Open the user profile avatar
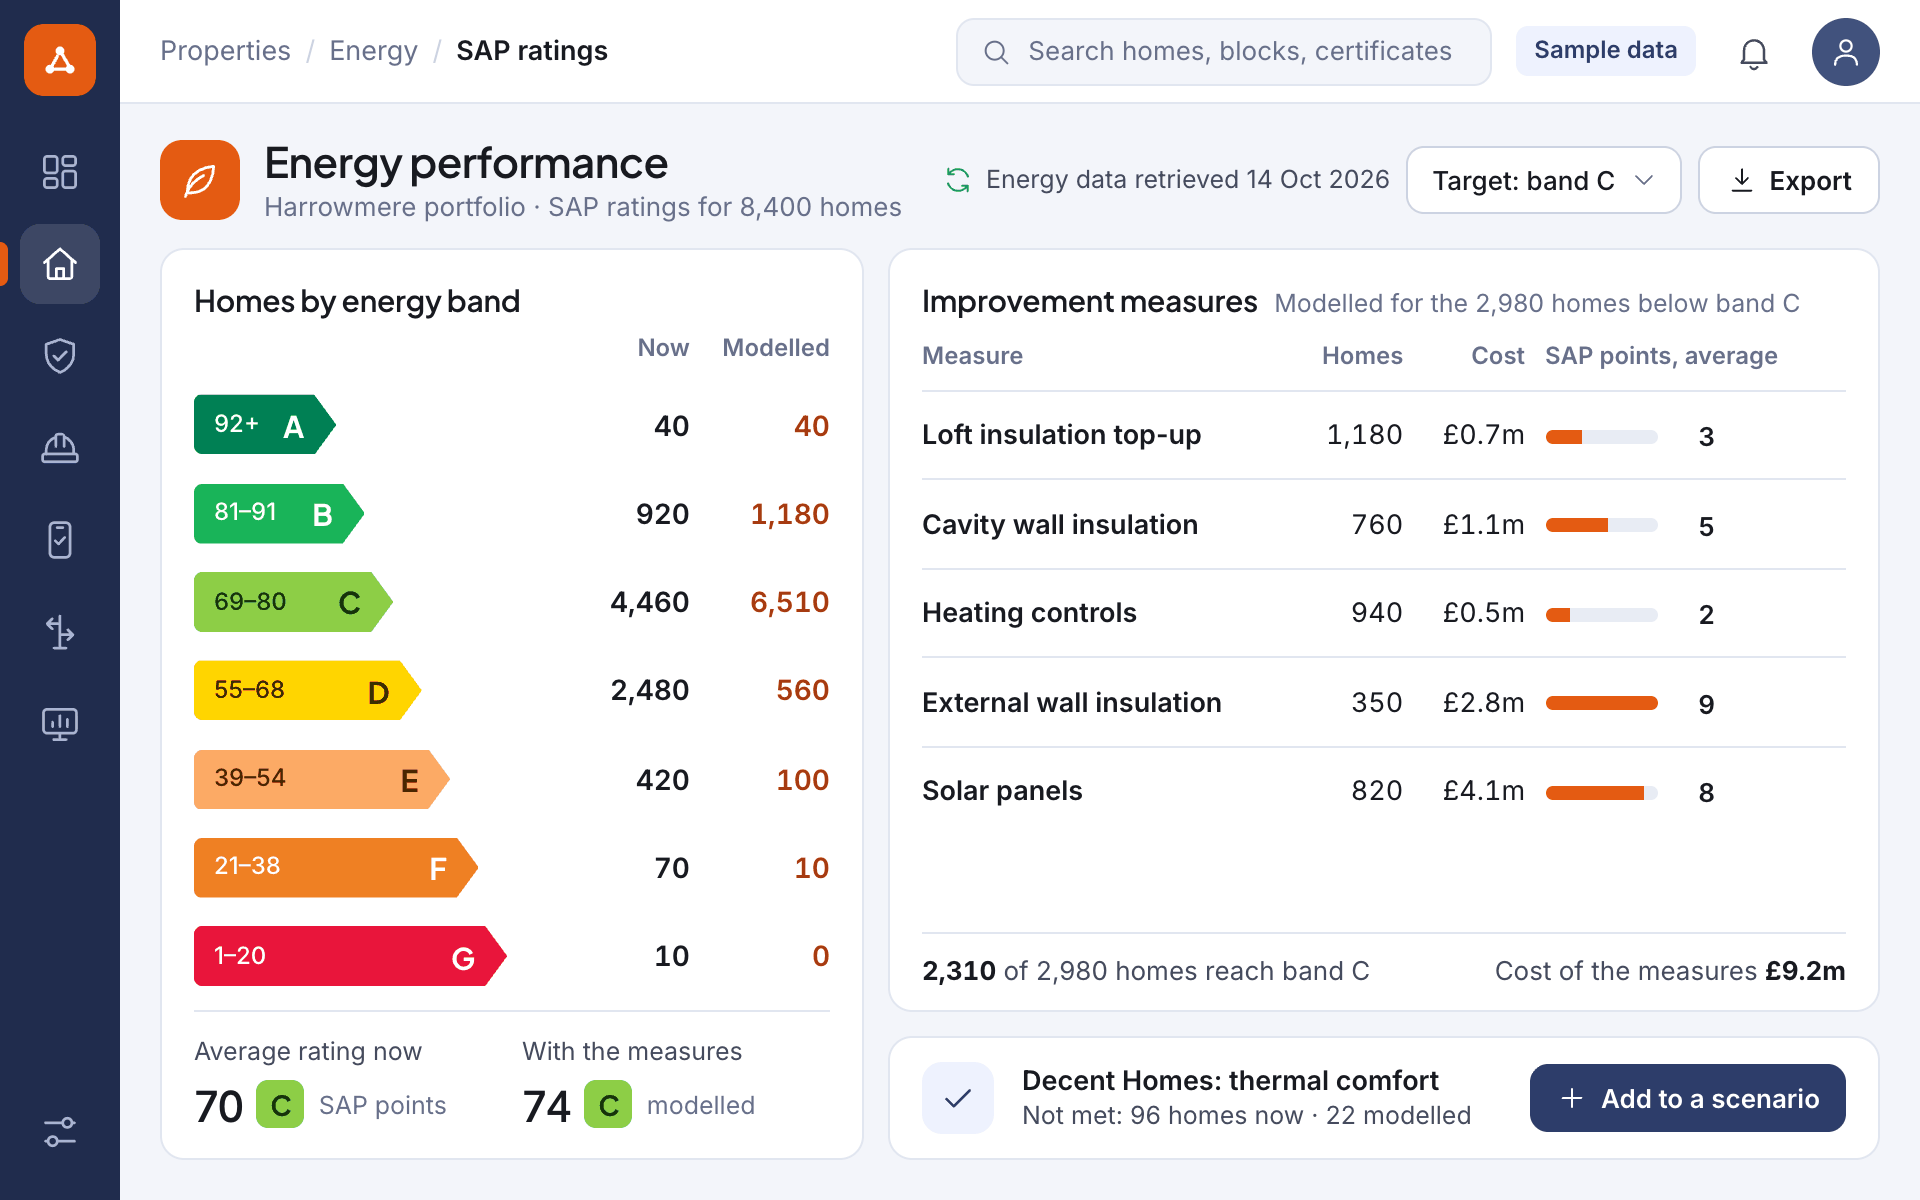 1846,52
